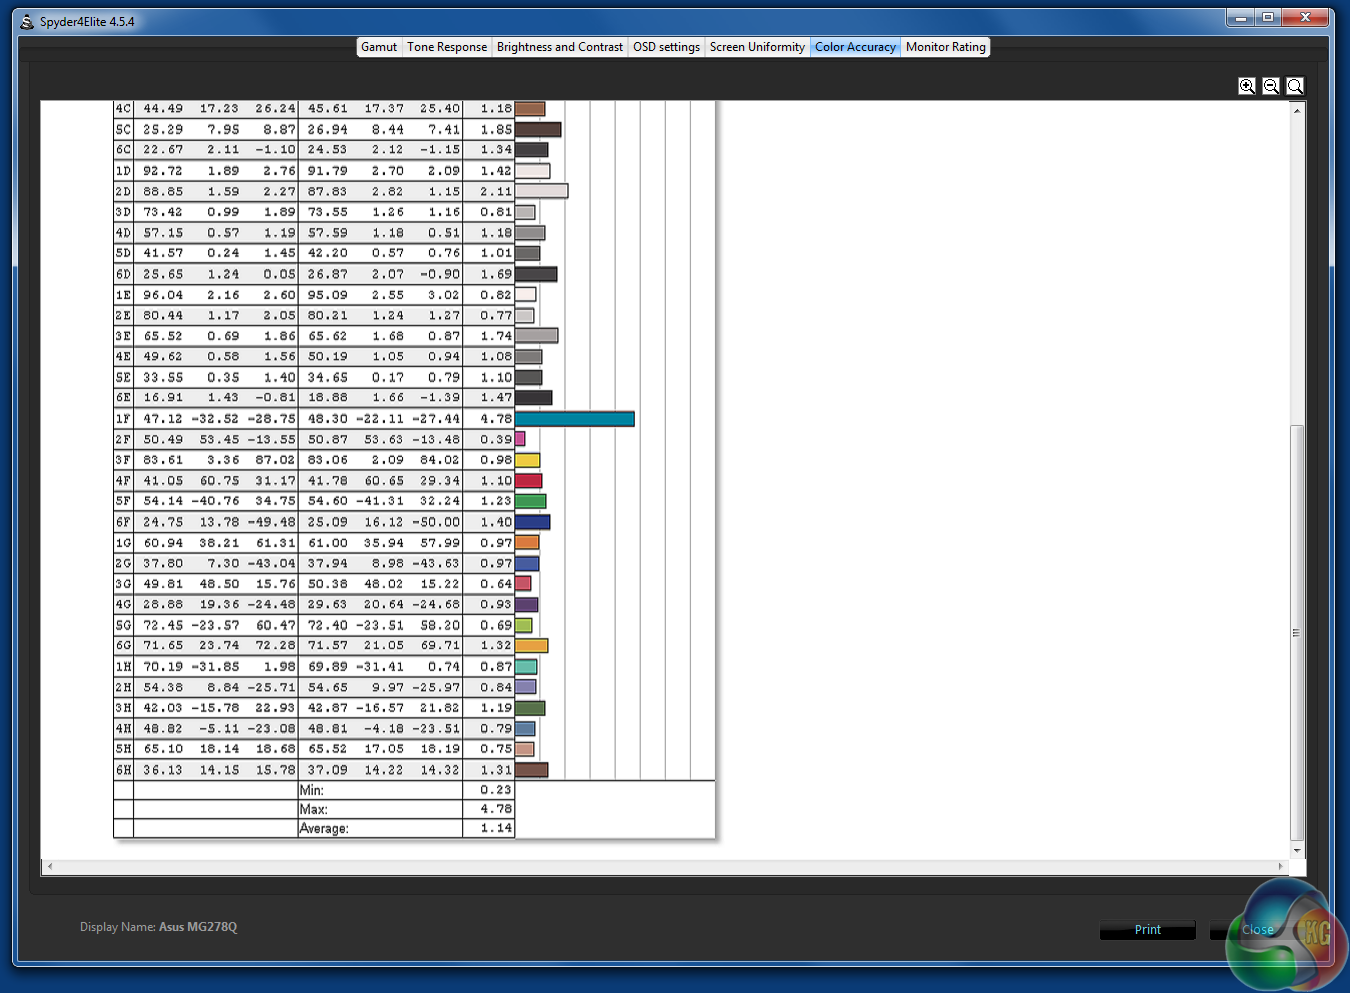The width and height of the screenshot is (1350, 993).
Task: Click the yellow 3F color bar
Action: click(528, 460)
